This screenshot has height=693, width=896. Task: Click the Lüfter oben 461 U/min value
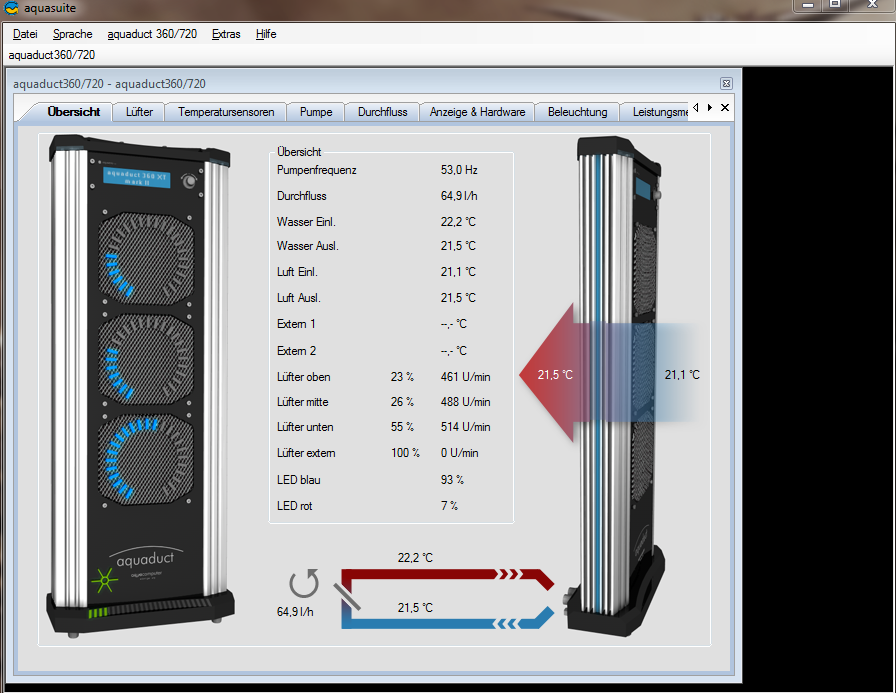465,377
